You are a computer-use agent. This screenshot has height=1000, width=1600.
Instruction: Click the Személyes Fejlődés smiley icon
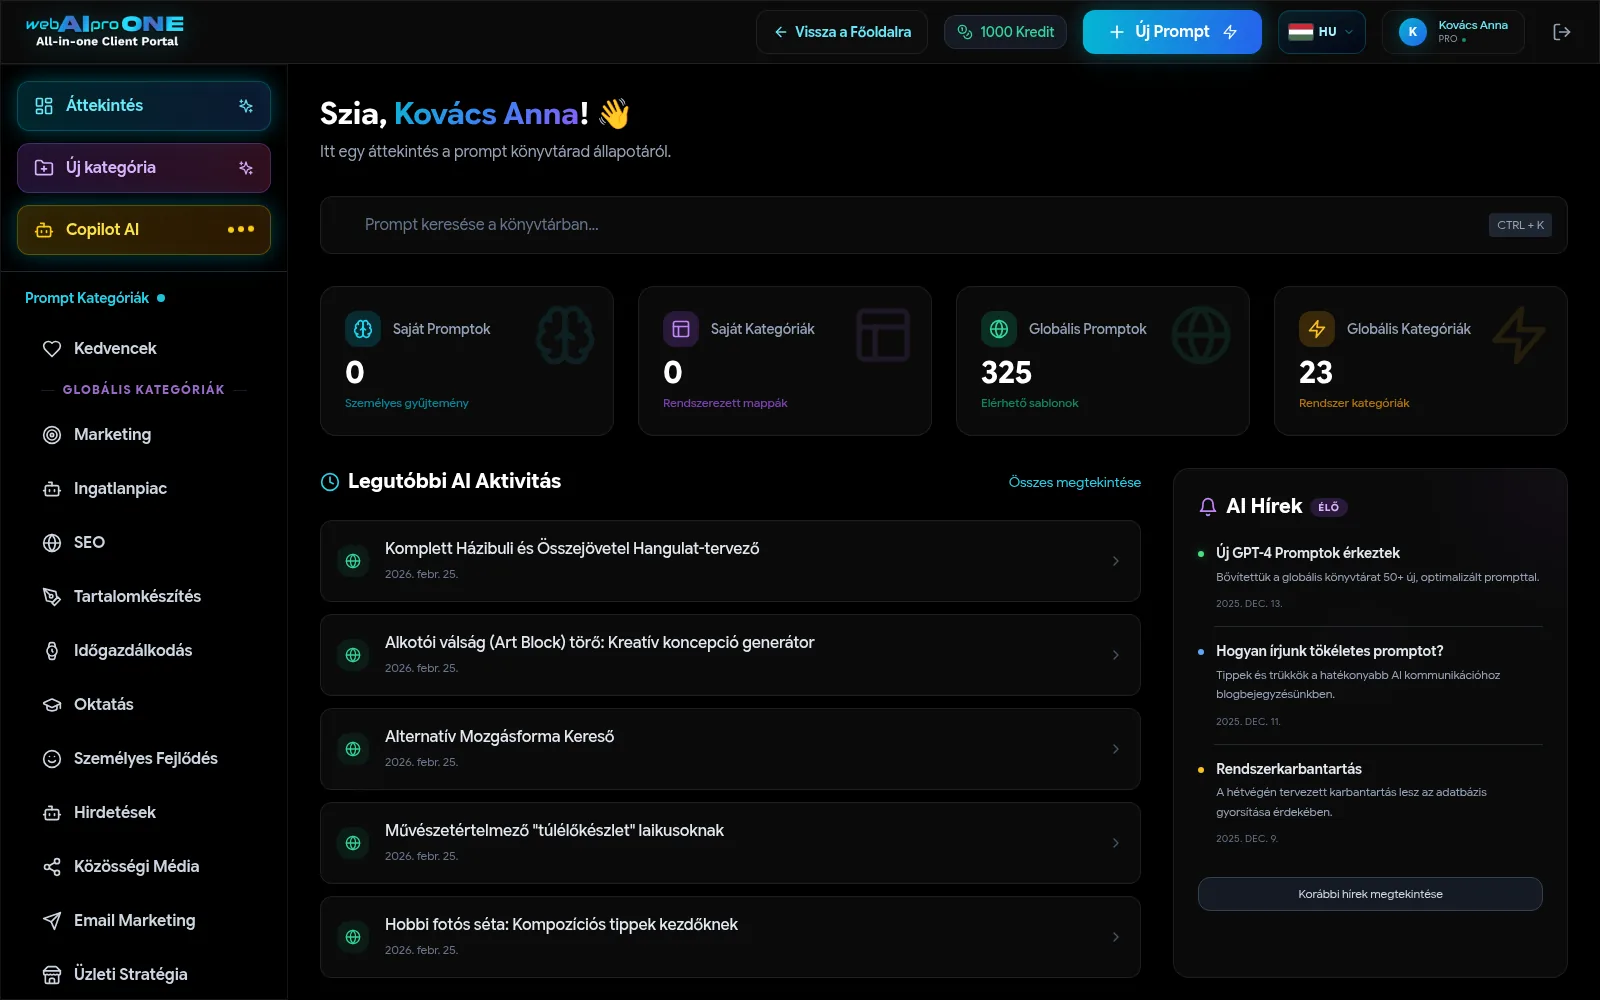[x=52, y=759]
